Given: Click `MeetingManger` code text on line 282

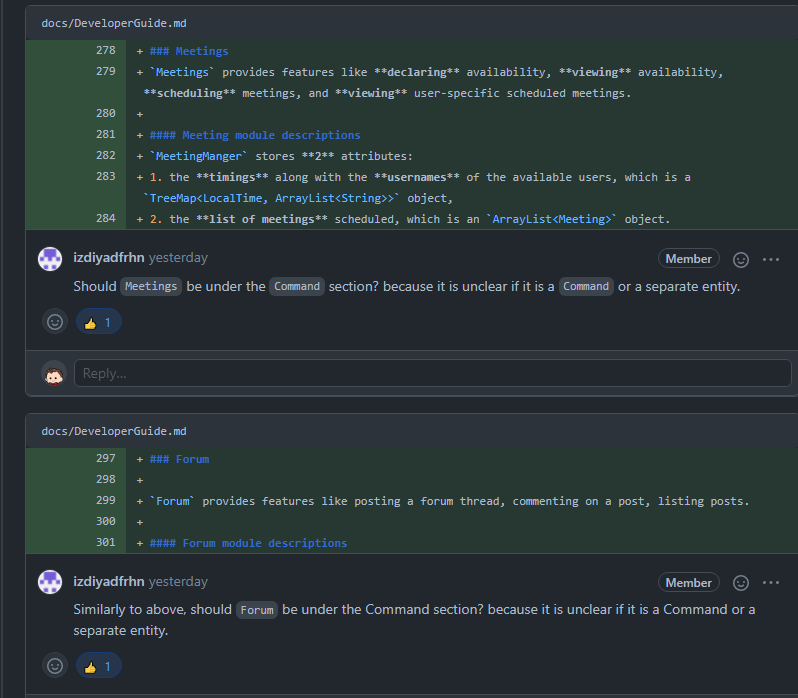Looking at the screenshot, I should point(198,156).
